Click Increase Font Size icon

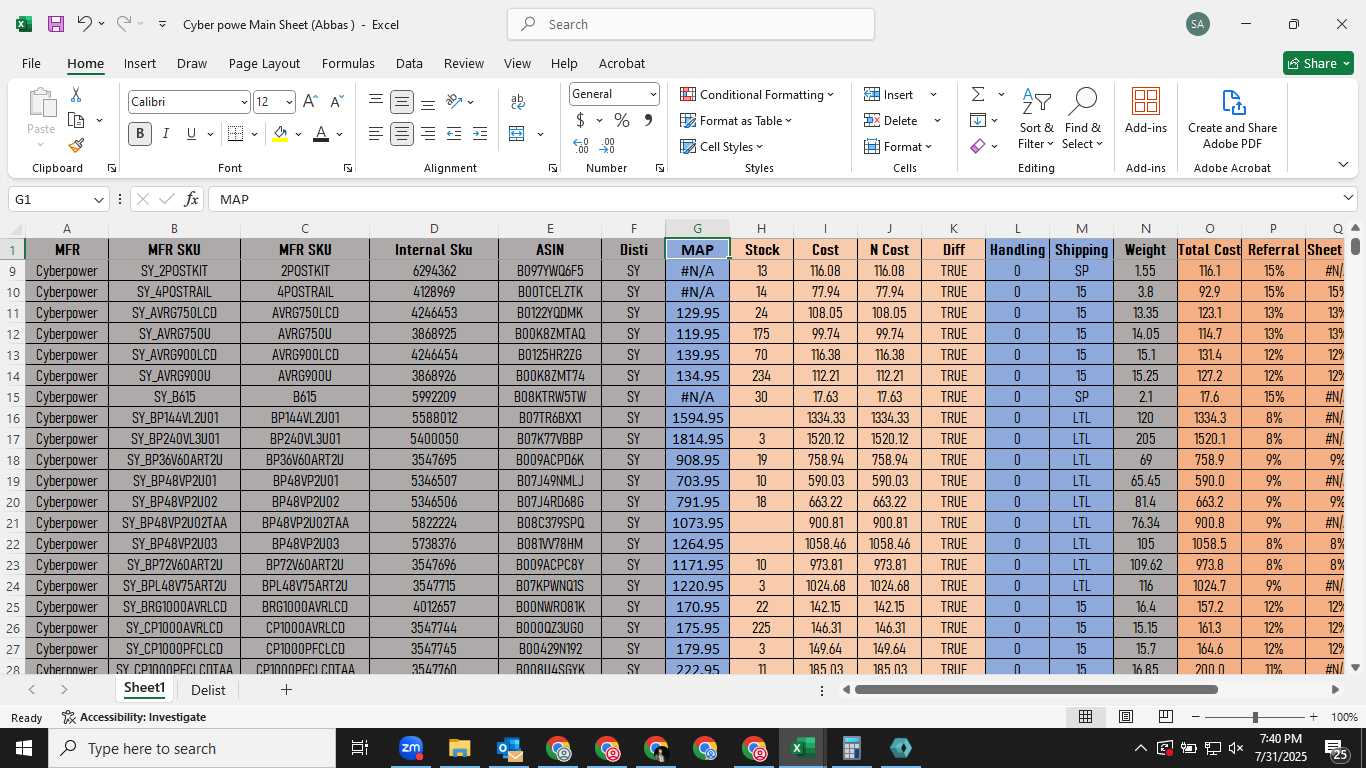310,102
